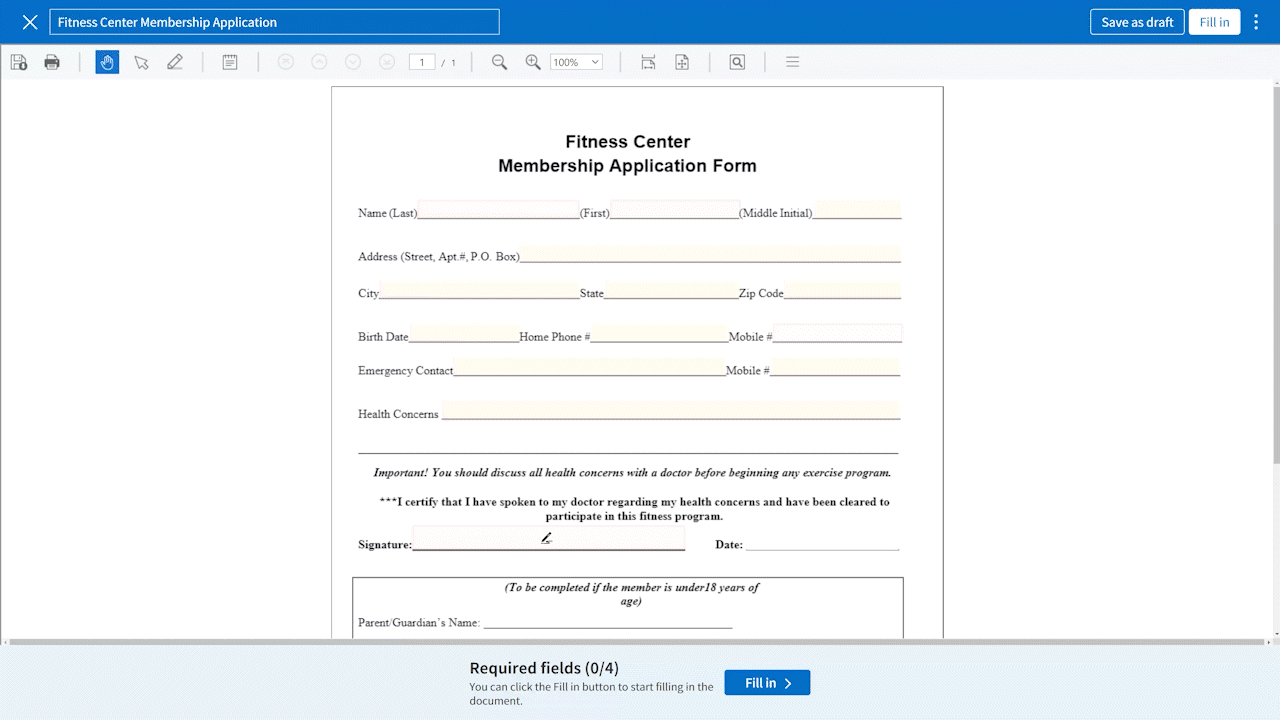
Task: Zoom in with the plus magnifier
Action: click(533, 62)
